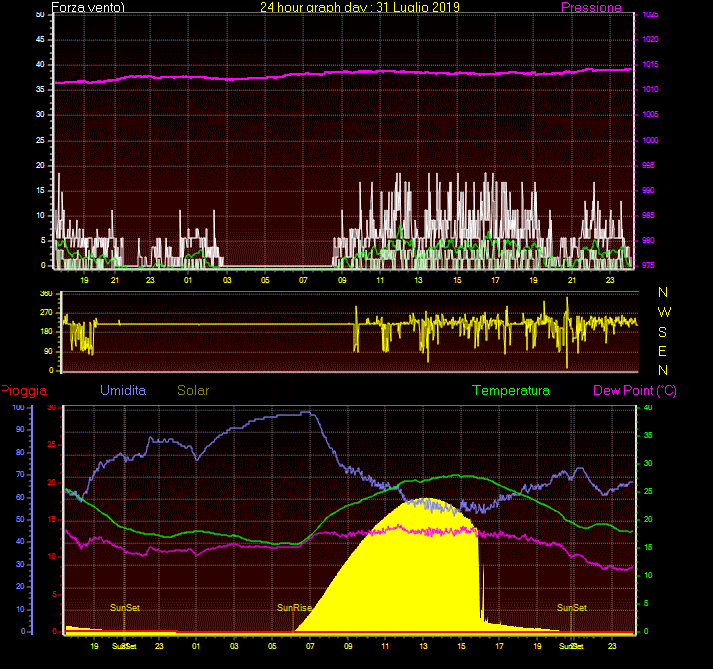The width and height of the screenshot is (713, 669).
Task: Click hour label 07 under the bottom graph
Action: tap(310, 646)
